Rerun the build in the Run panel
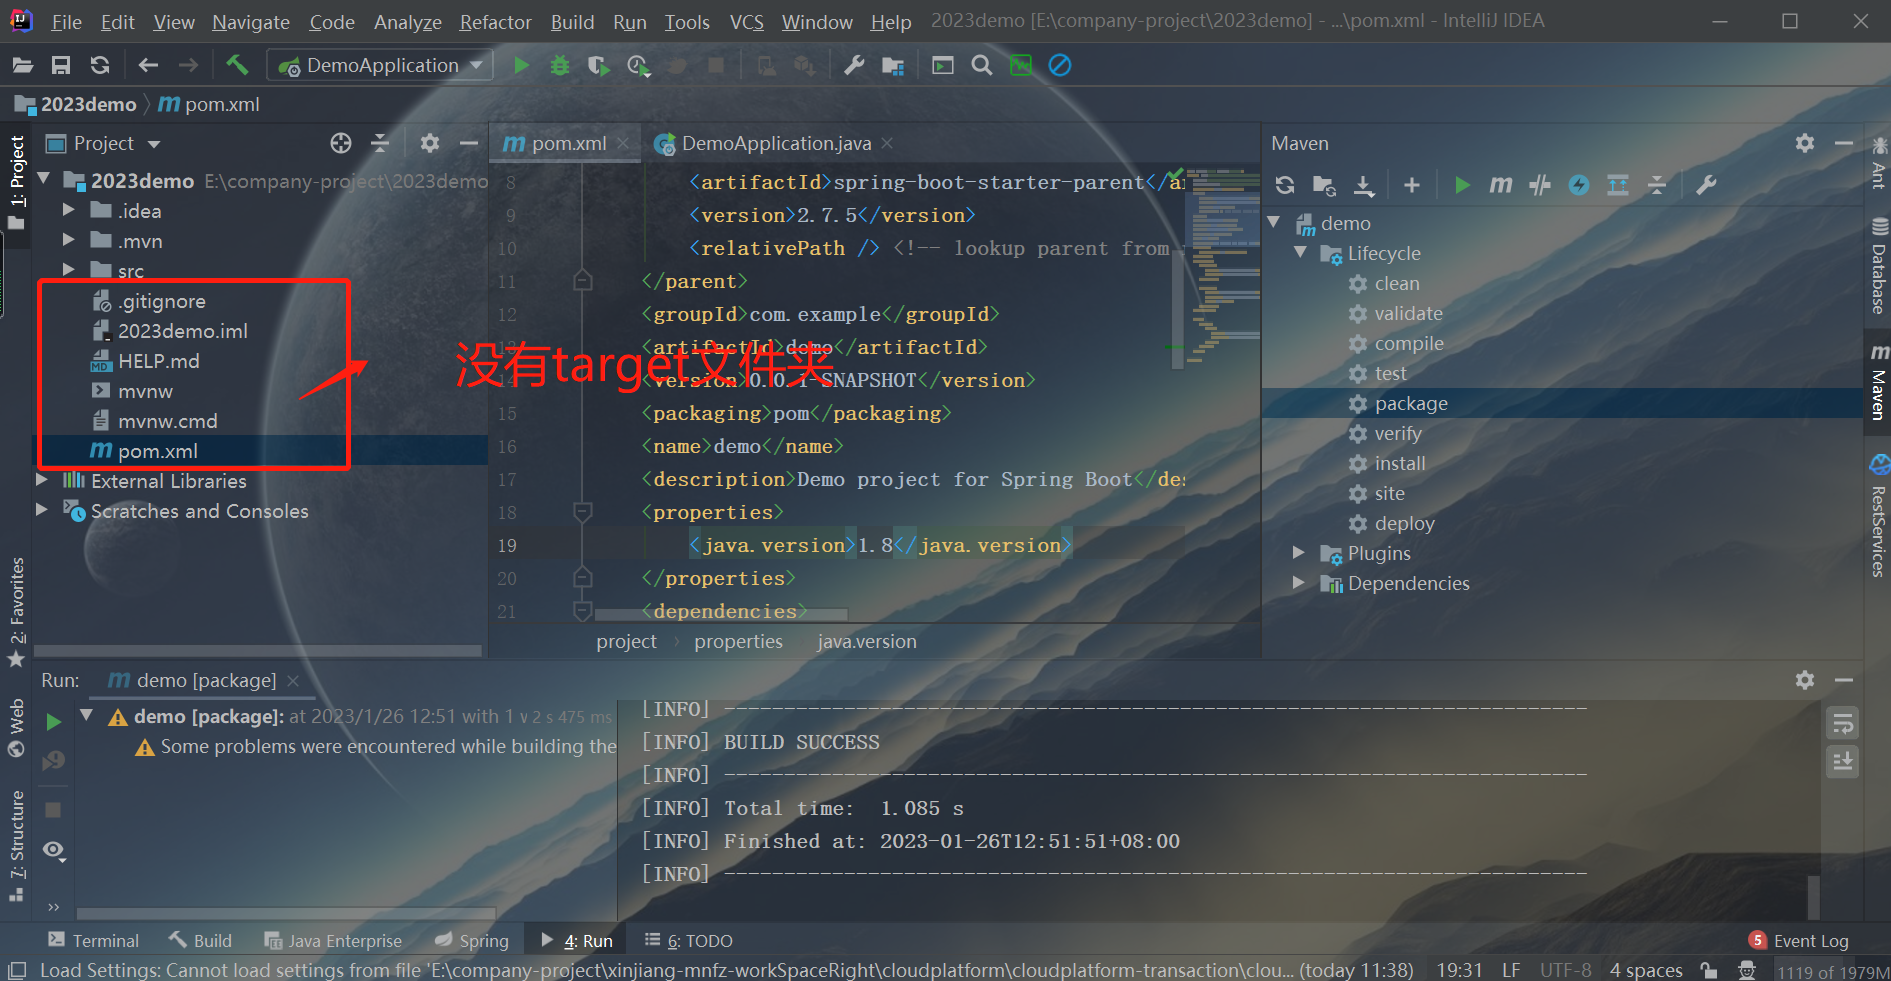1891x981 pixels. tap(54, 721)
